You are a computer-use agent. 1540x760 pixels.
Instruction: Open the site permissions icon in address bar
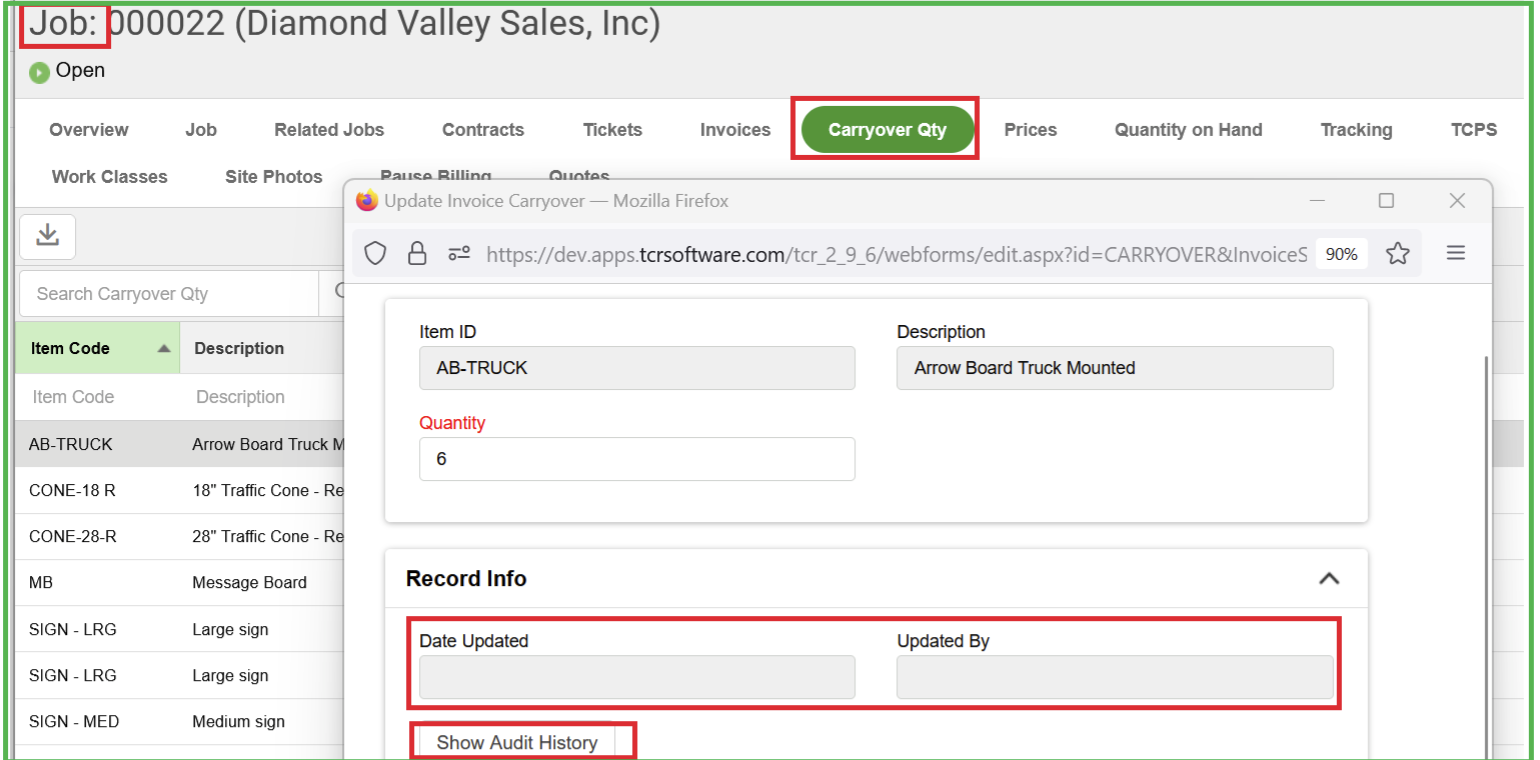pos(459,254)
